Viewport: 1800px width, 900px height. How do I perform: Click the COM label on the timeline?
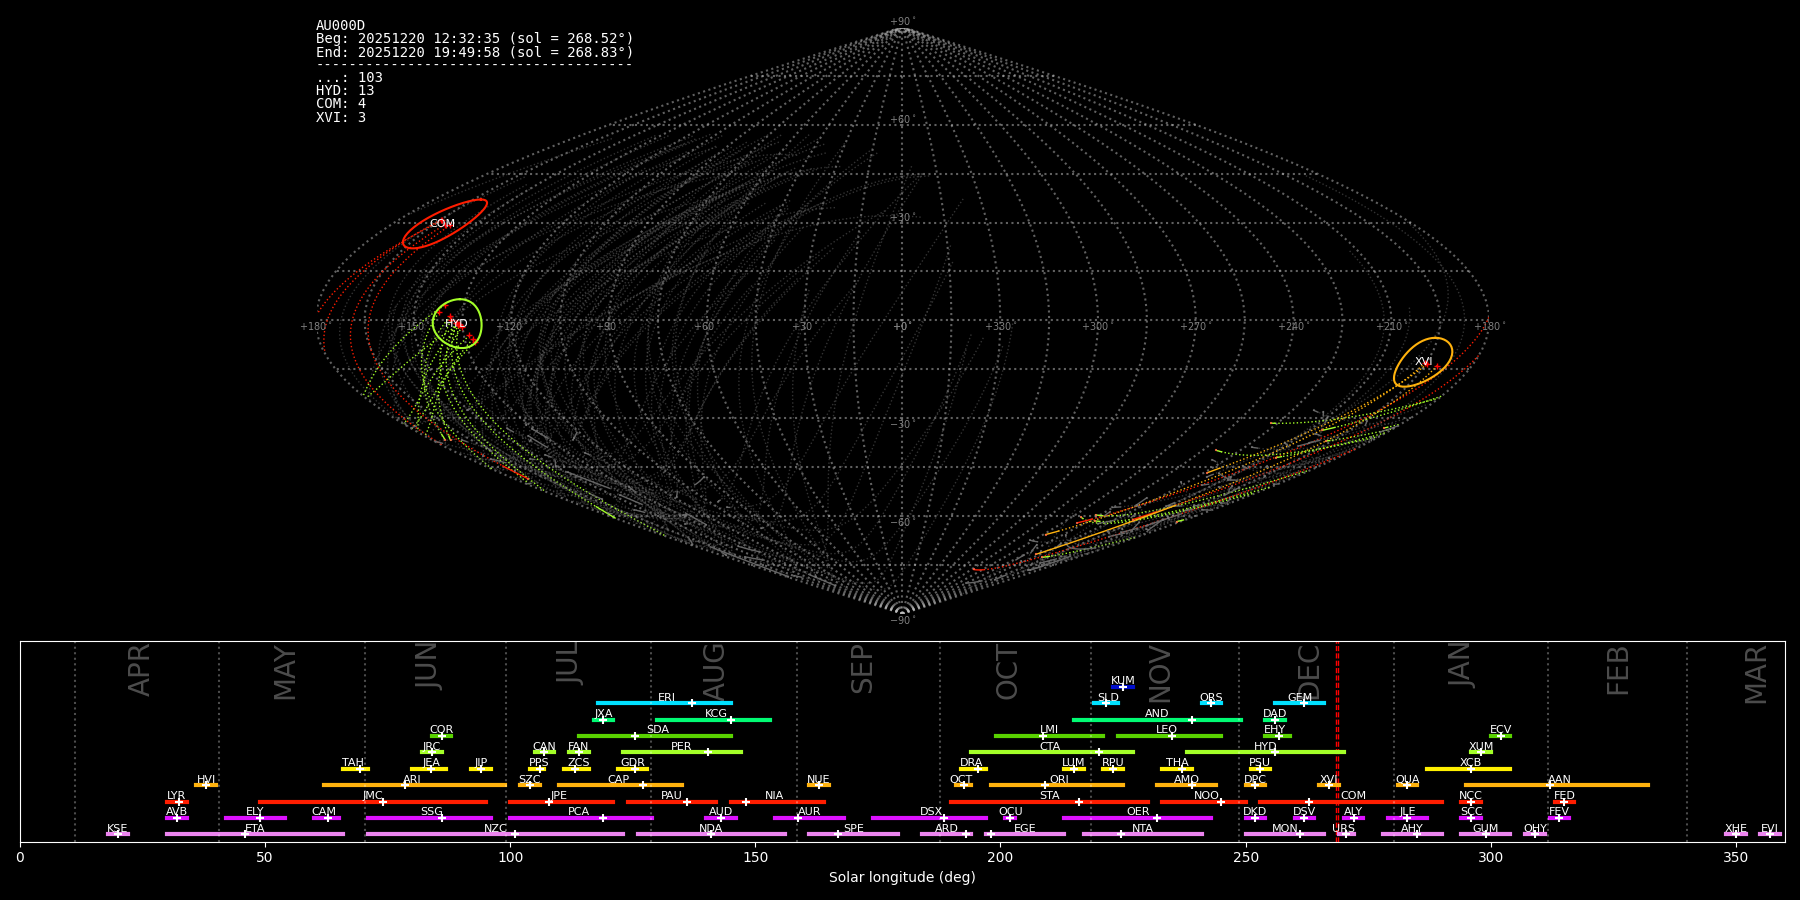(1353, 796)
